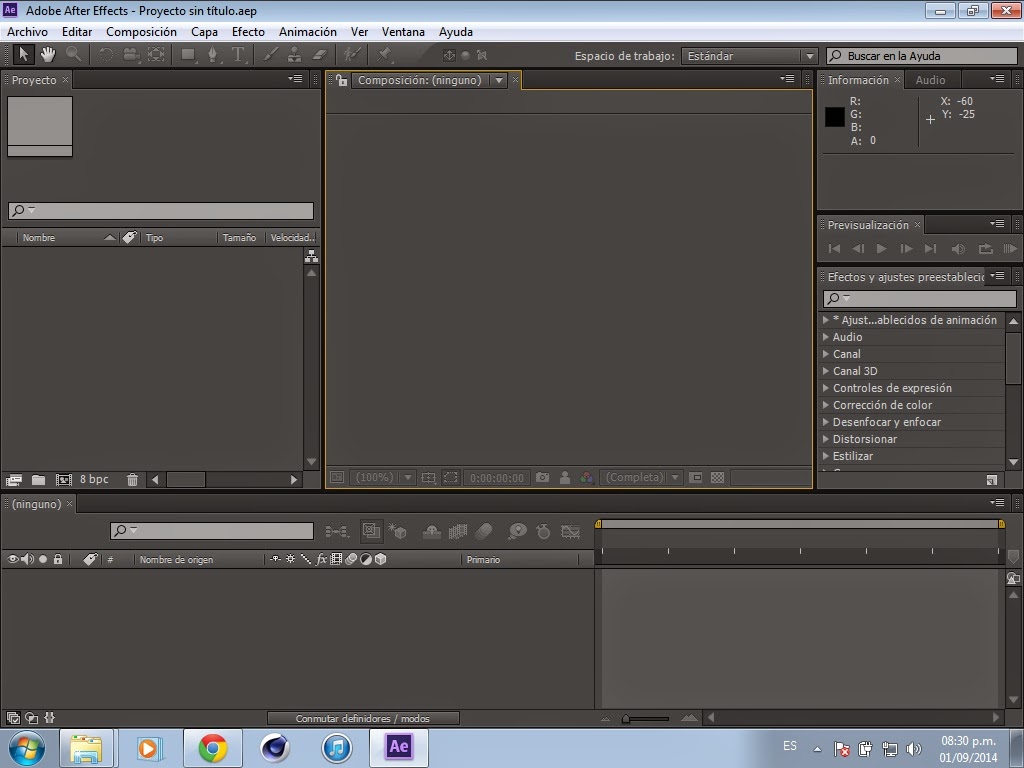Select the Rectangle shape tool
The image size is (1024, 768).
(188, 55)
